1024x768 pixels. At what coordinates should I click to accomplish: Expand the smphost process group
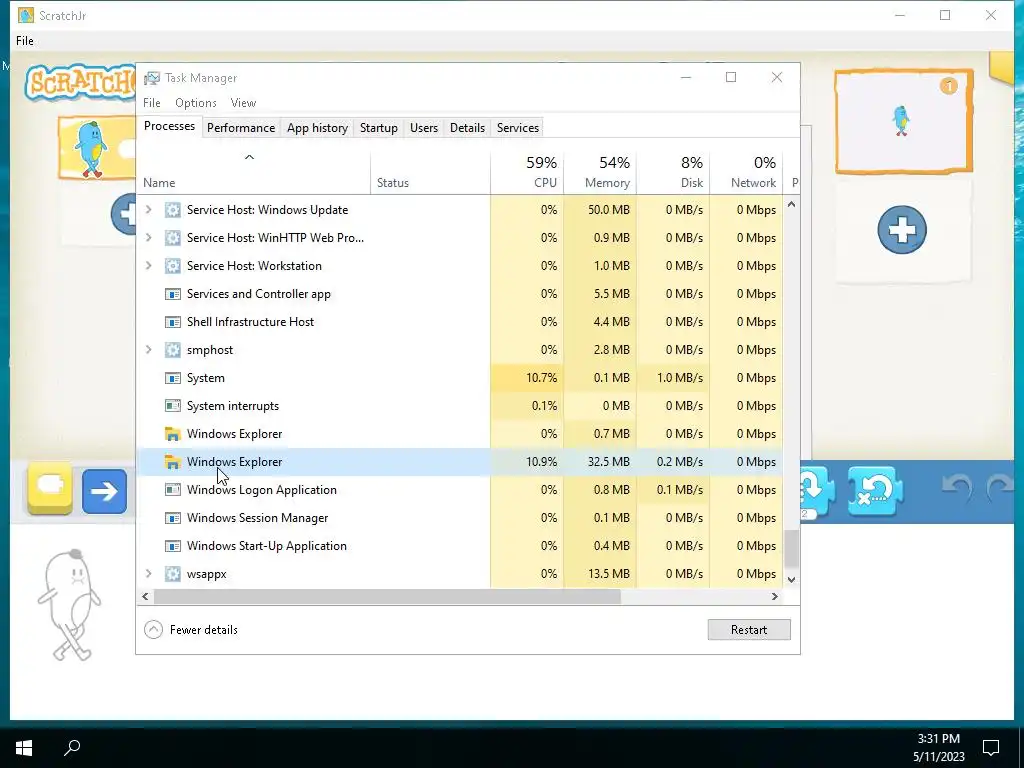click(148, 350)
